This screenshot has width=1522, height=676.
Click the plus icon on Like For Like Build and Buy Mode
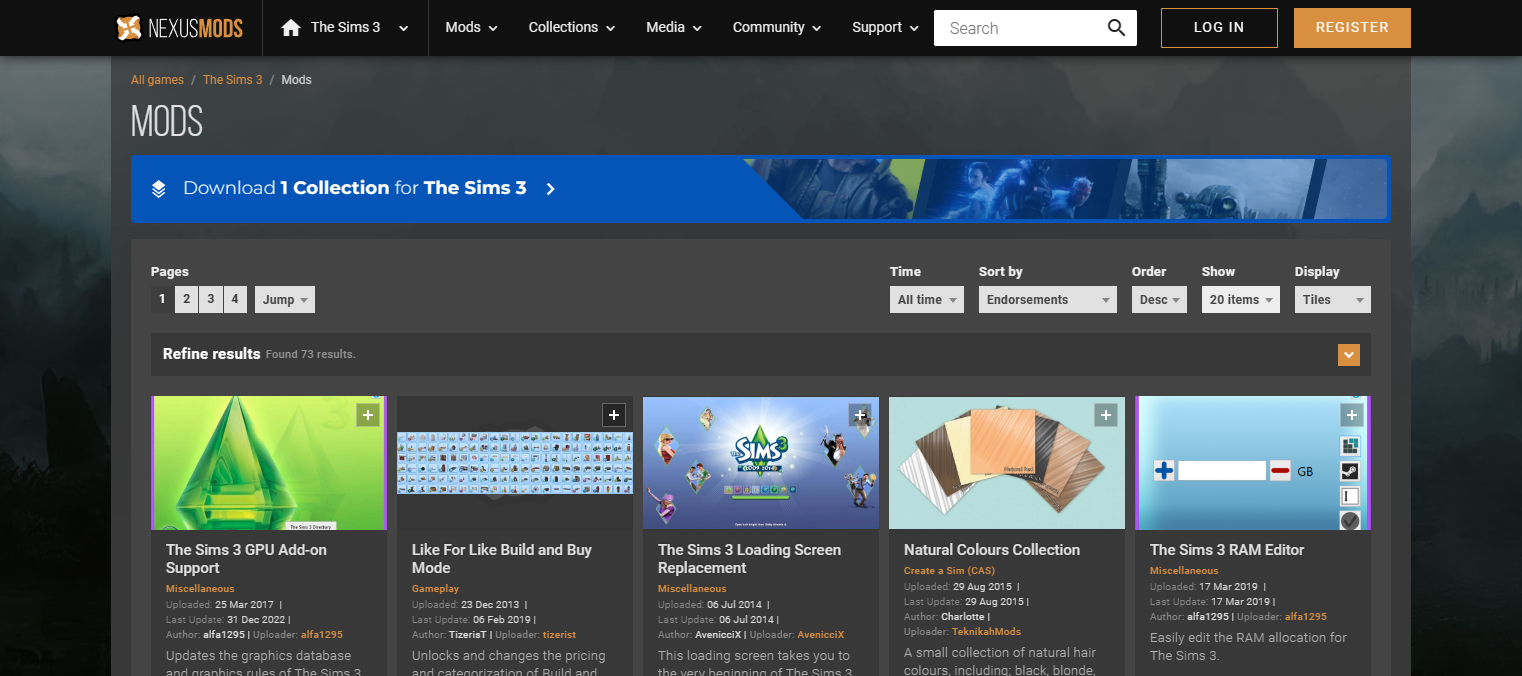[614, 415]
